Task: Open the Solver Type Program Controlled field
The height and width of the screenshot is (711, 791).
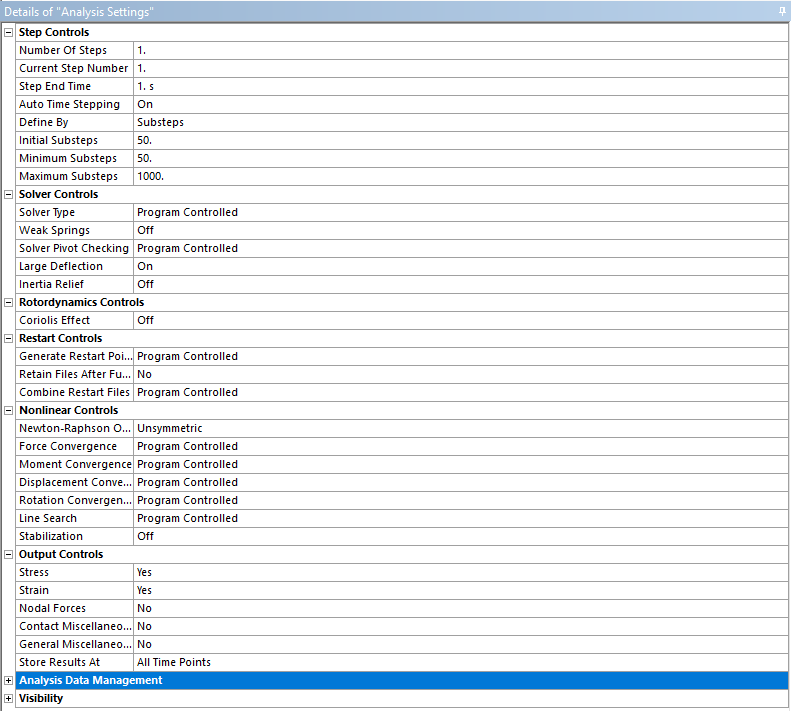Action: coord(461,212)
